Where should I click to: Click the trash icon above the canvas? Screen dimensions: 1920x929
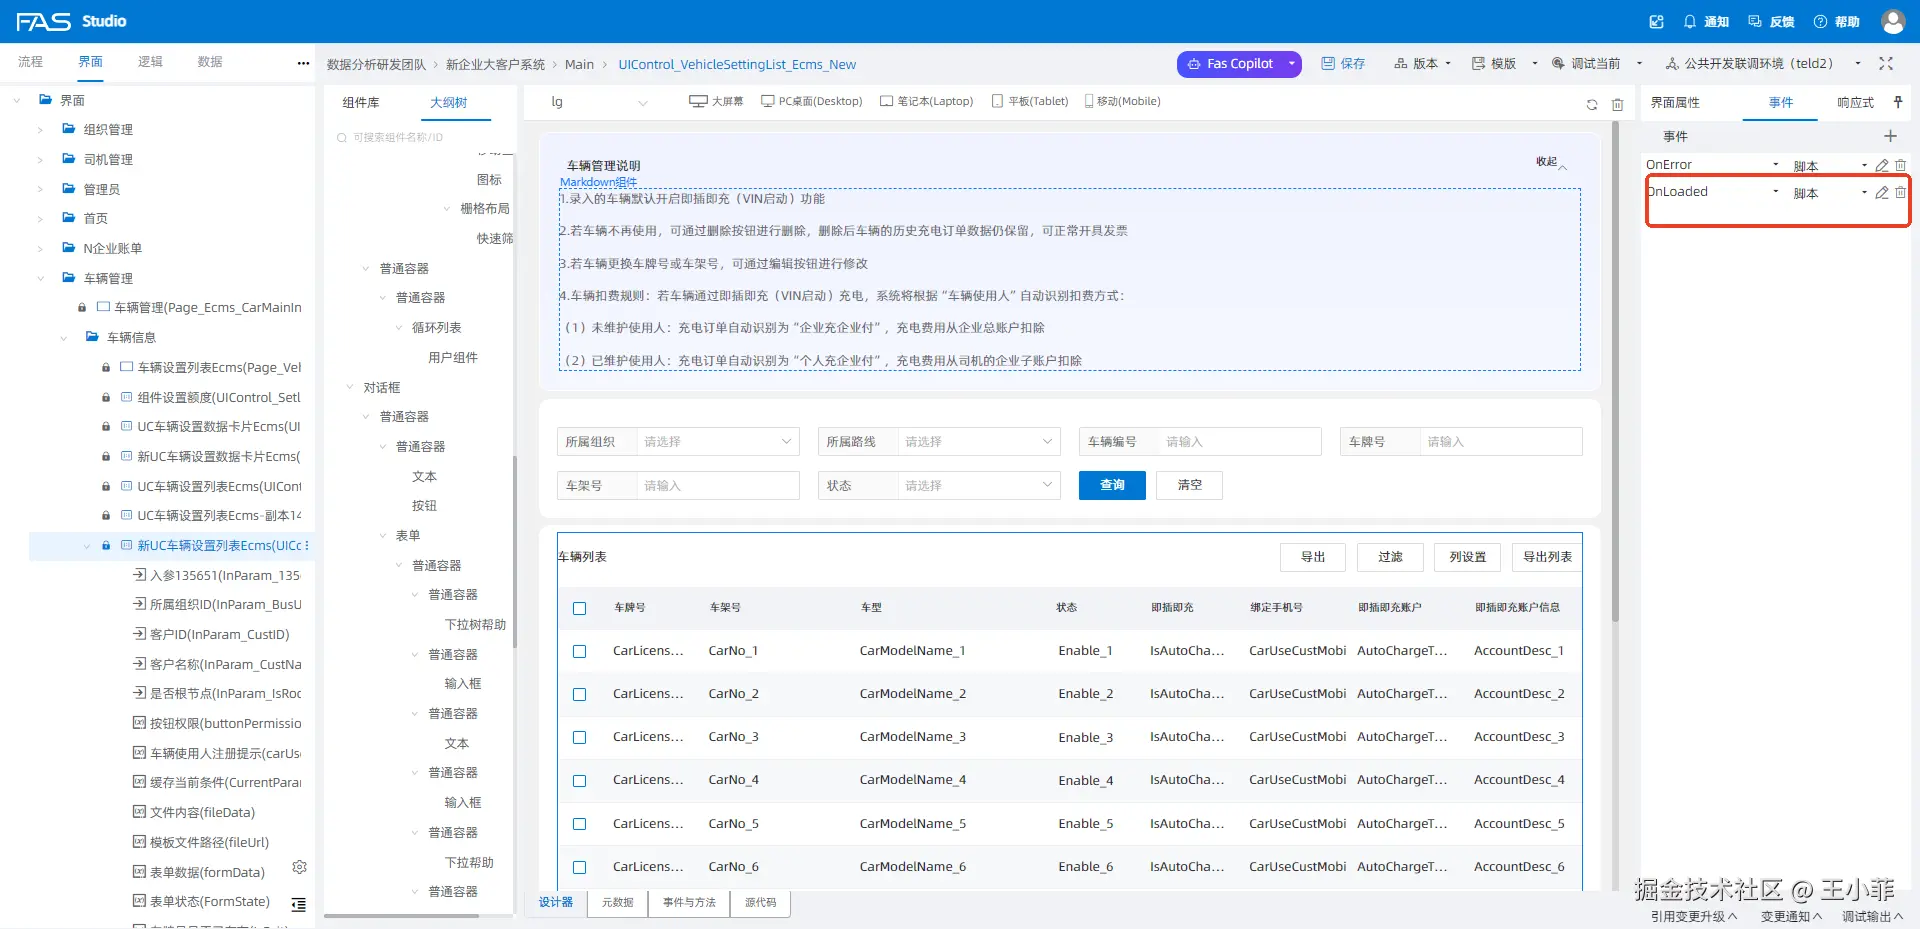[x=1617, y=104]
